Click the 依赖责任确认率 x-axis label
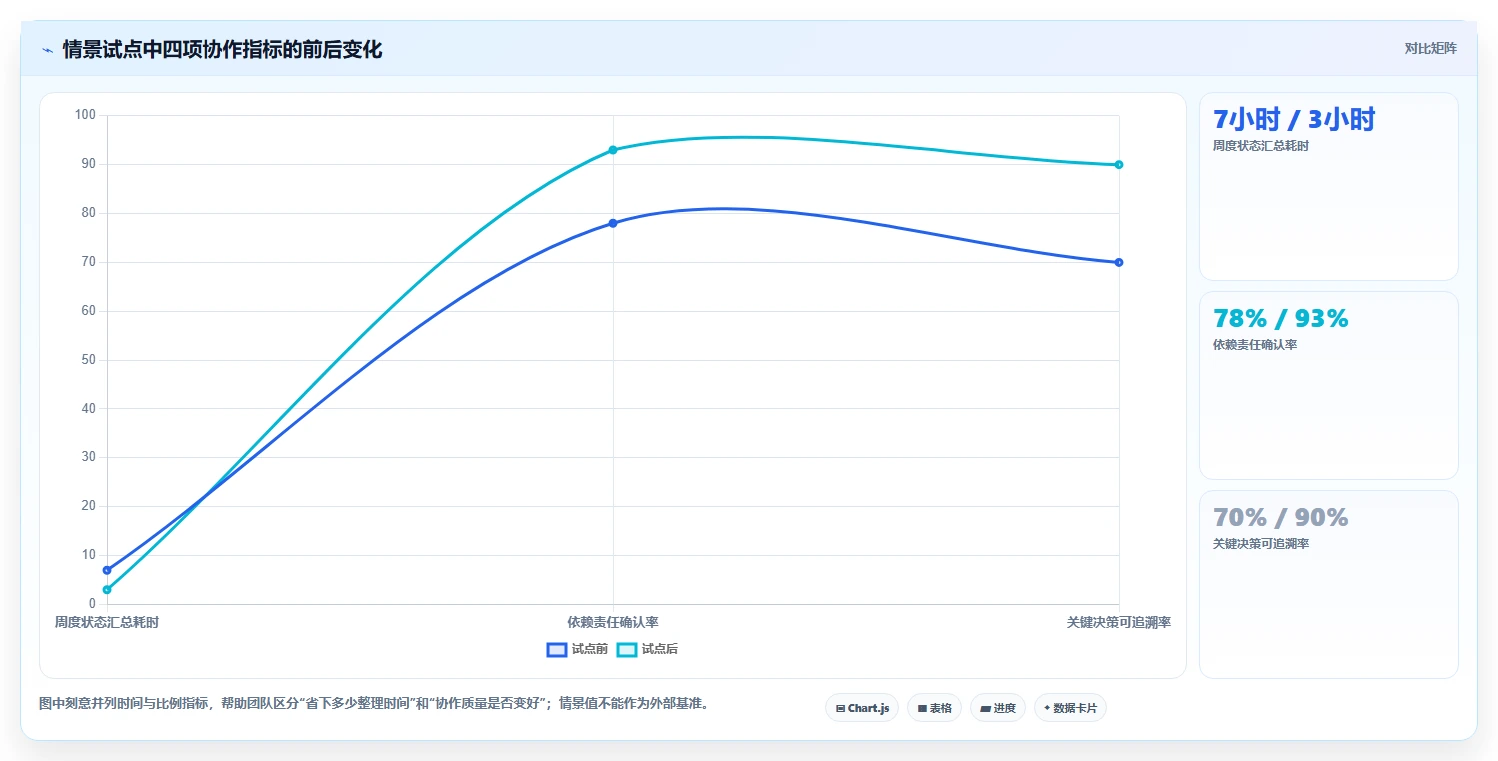 [613, 622]
